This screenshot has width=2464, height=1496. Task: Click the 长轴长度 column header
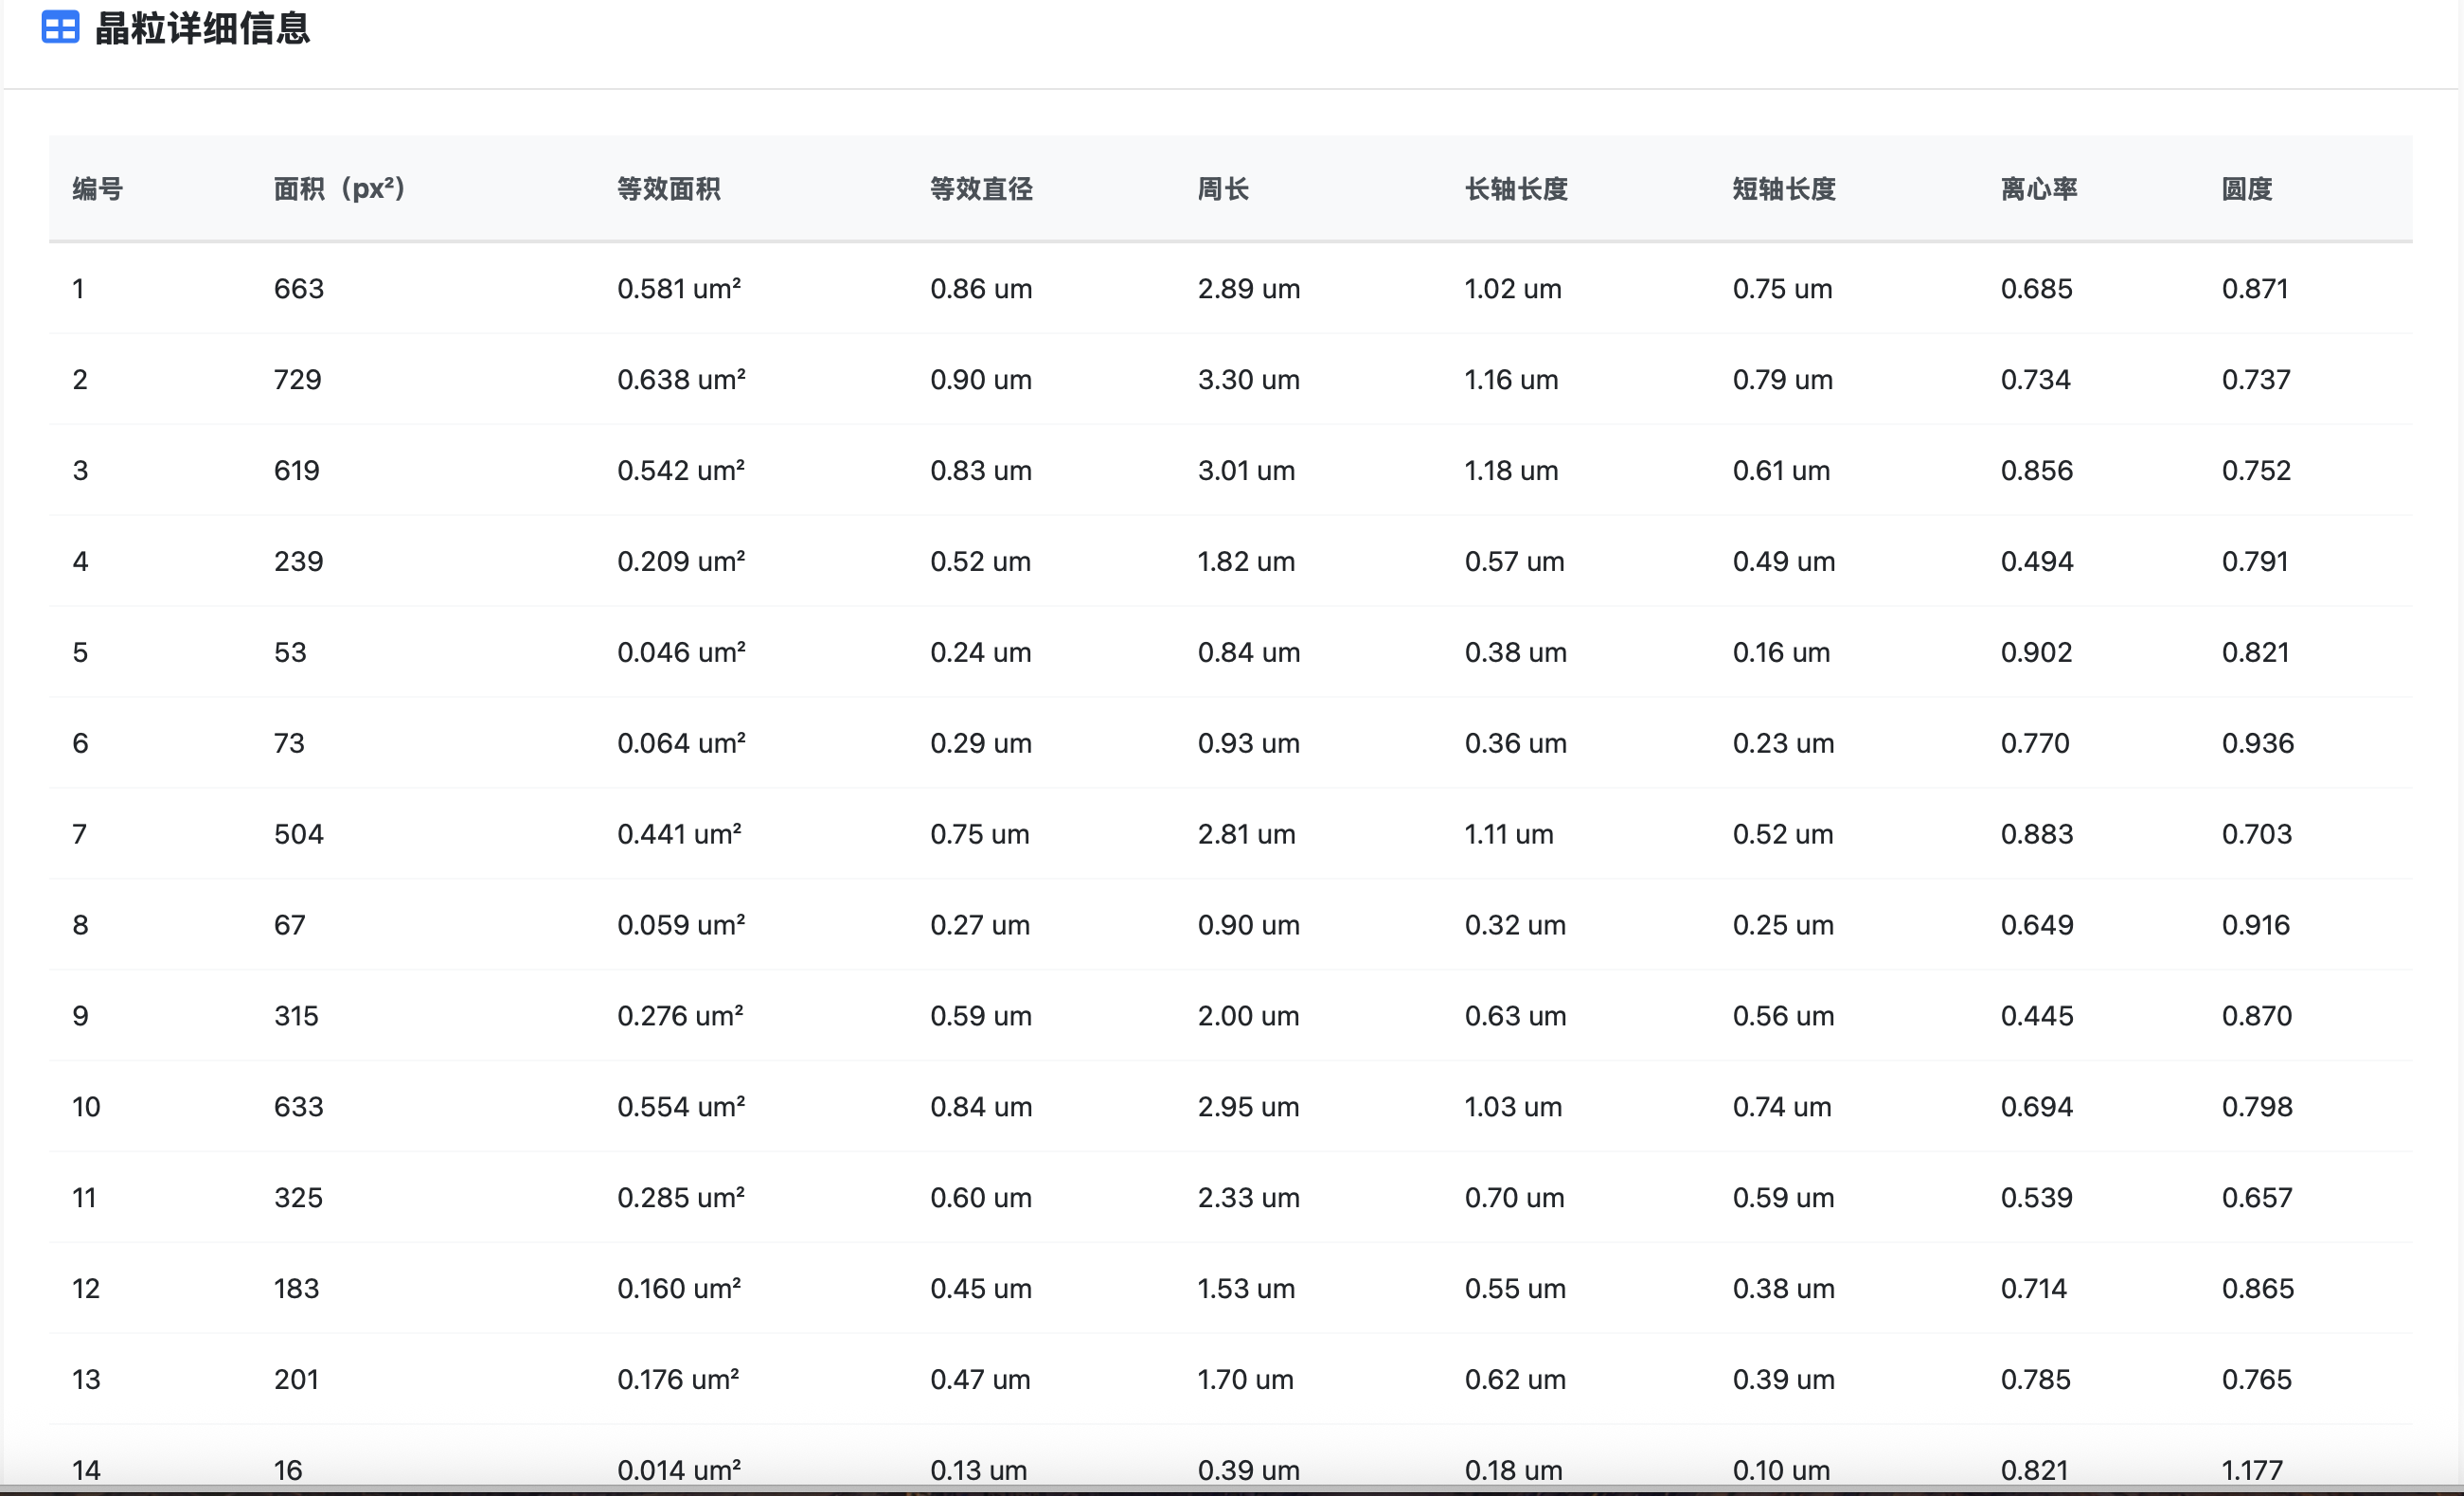click(1515, 189)
